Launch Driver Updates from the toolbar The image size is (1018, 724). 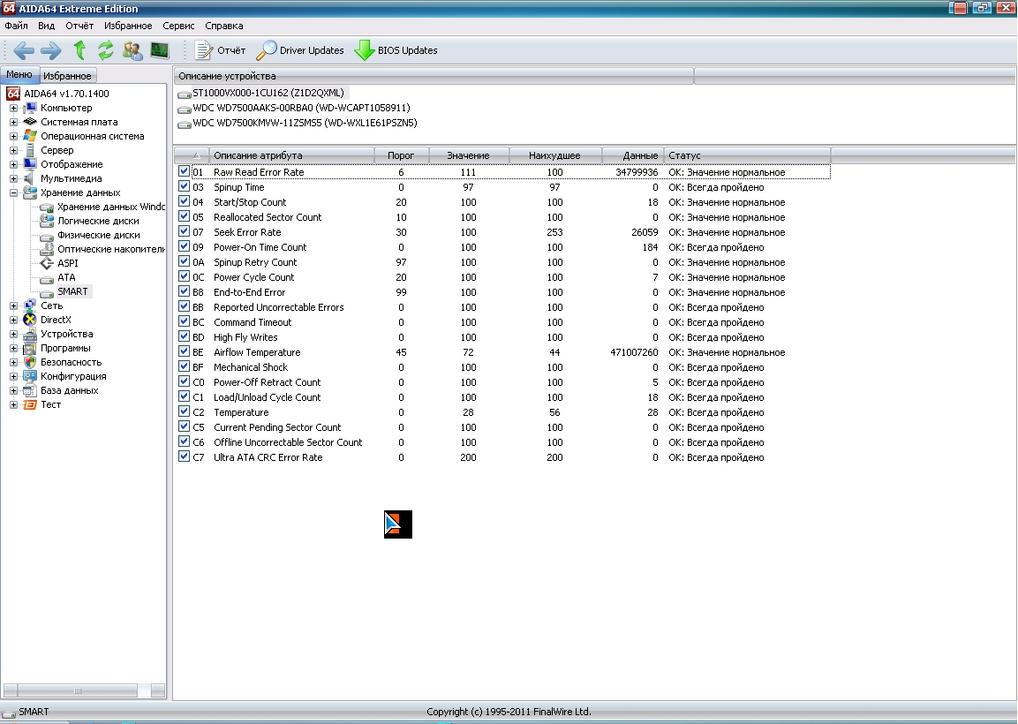[300, 51]
